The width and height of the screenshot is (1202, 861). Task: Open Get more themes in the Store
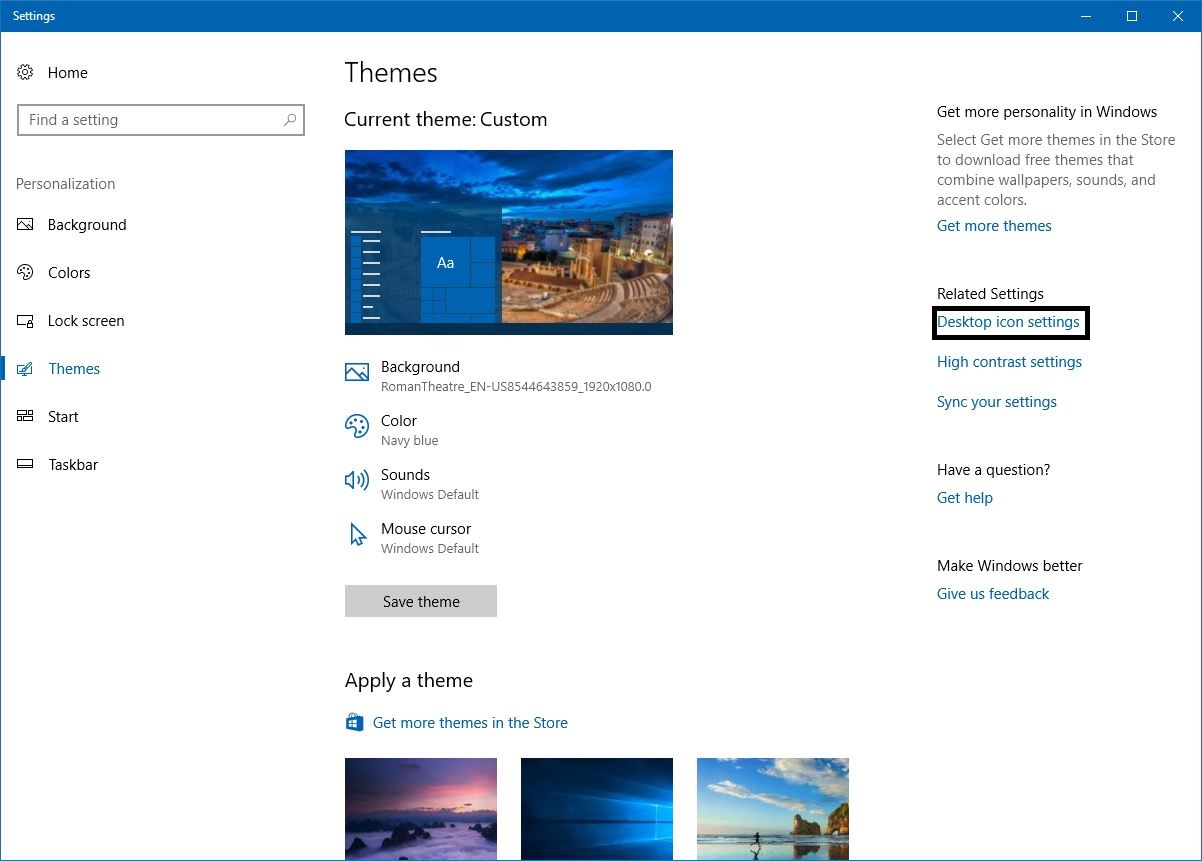point(470,722)
